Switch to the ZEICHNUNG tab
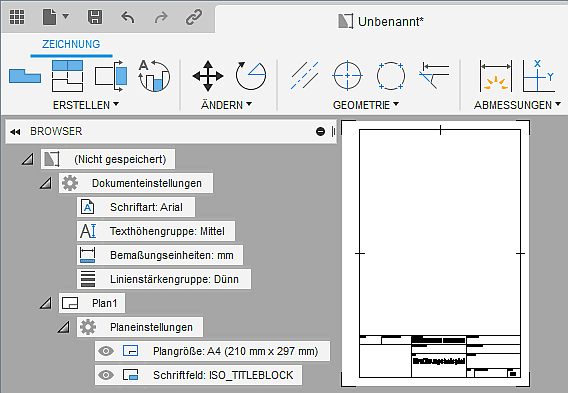The height and width of the screenshot is (393, 568). pyautogui.click(x=71, y=44)
